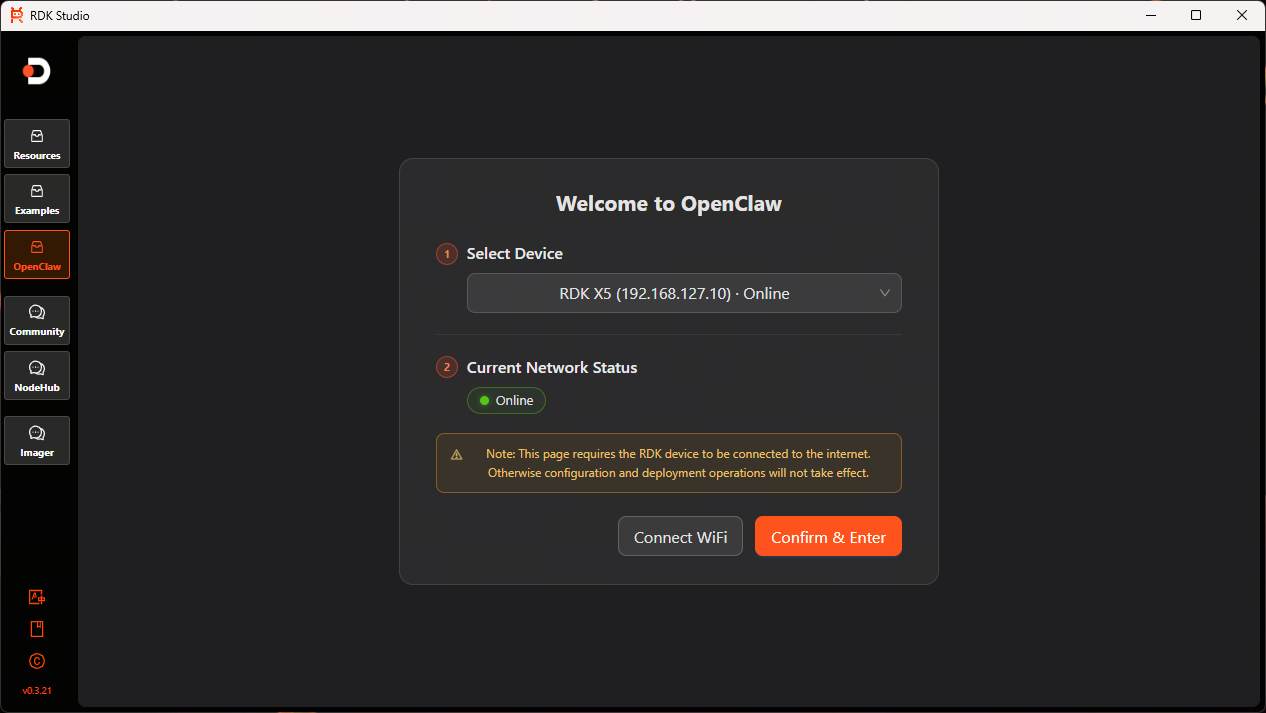Click the v0.3.21 version label

point(37,691)
